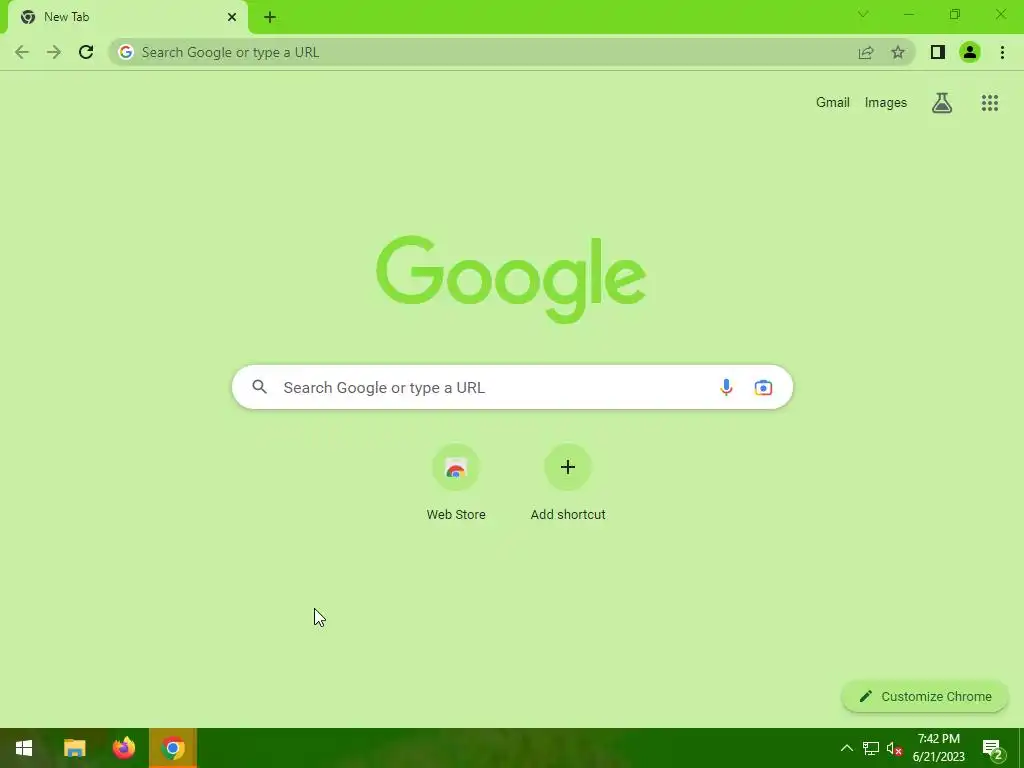Click Customize Chrome button
Screen dimensions: 1024x768
(925, 696)
